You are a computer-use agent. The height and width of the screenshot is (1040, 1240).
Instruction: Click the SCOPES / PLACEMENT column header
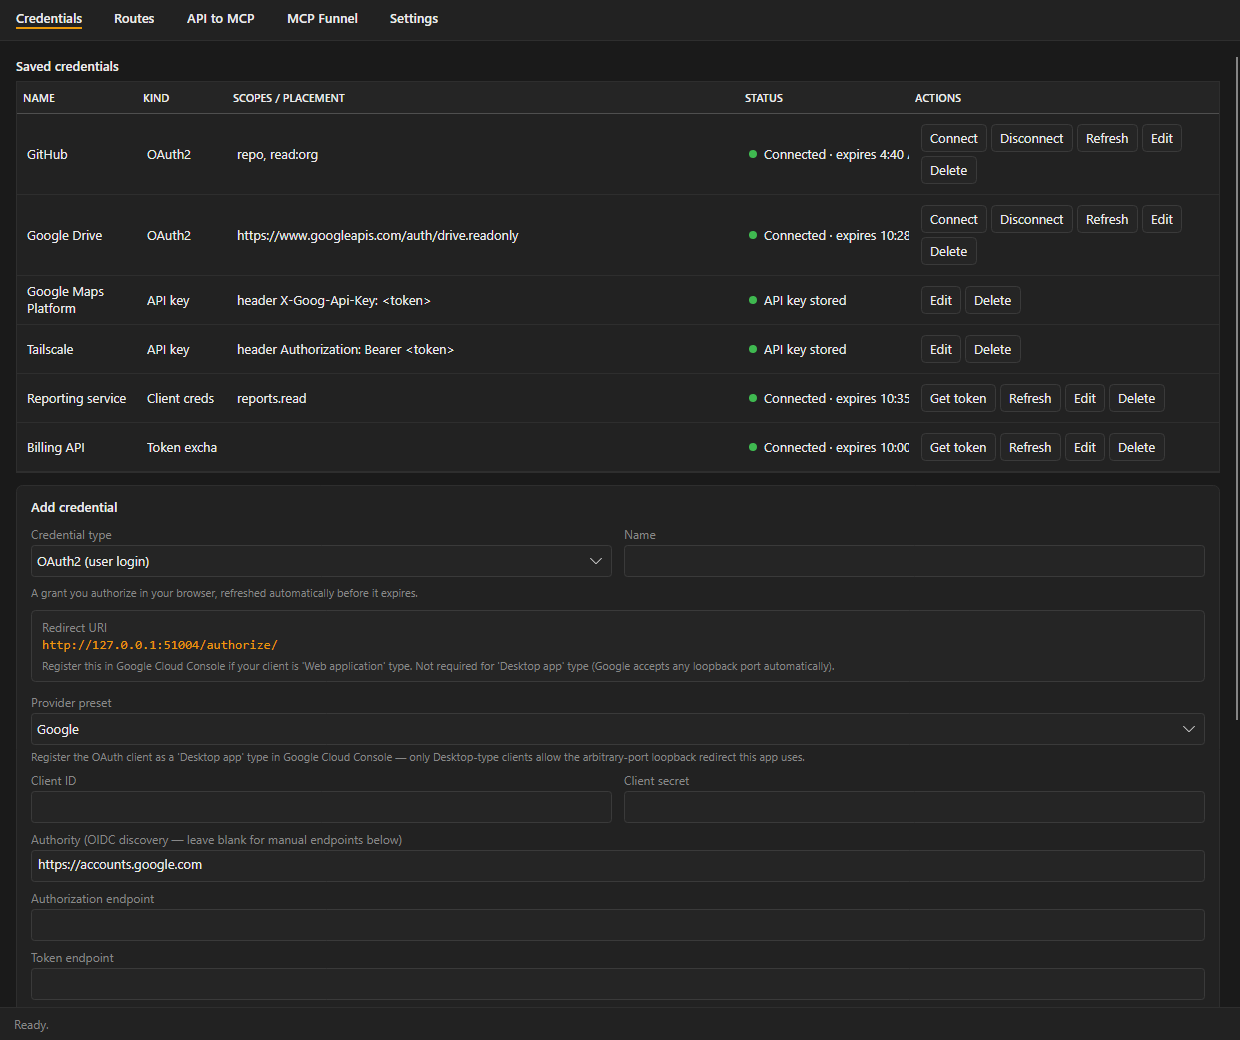point(289,98)
